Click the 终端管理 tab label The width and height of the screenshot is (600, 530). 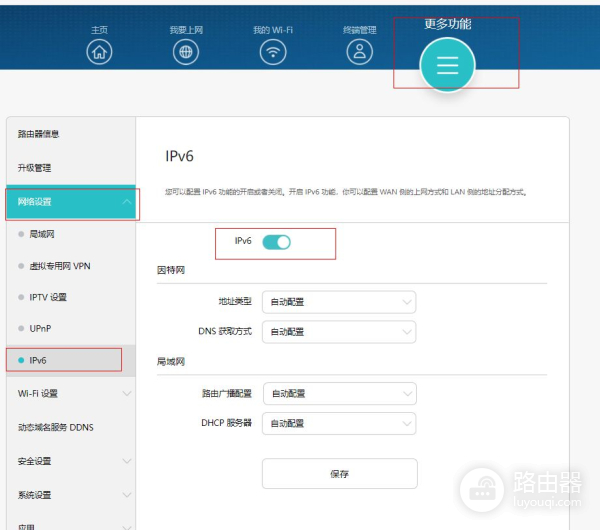pos(360,30)
